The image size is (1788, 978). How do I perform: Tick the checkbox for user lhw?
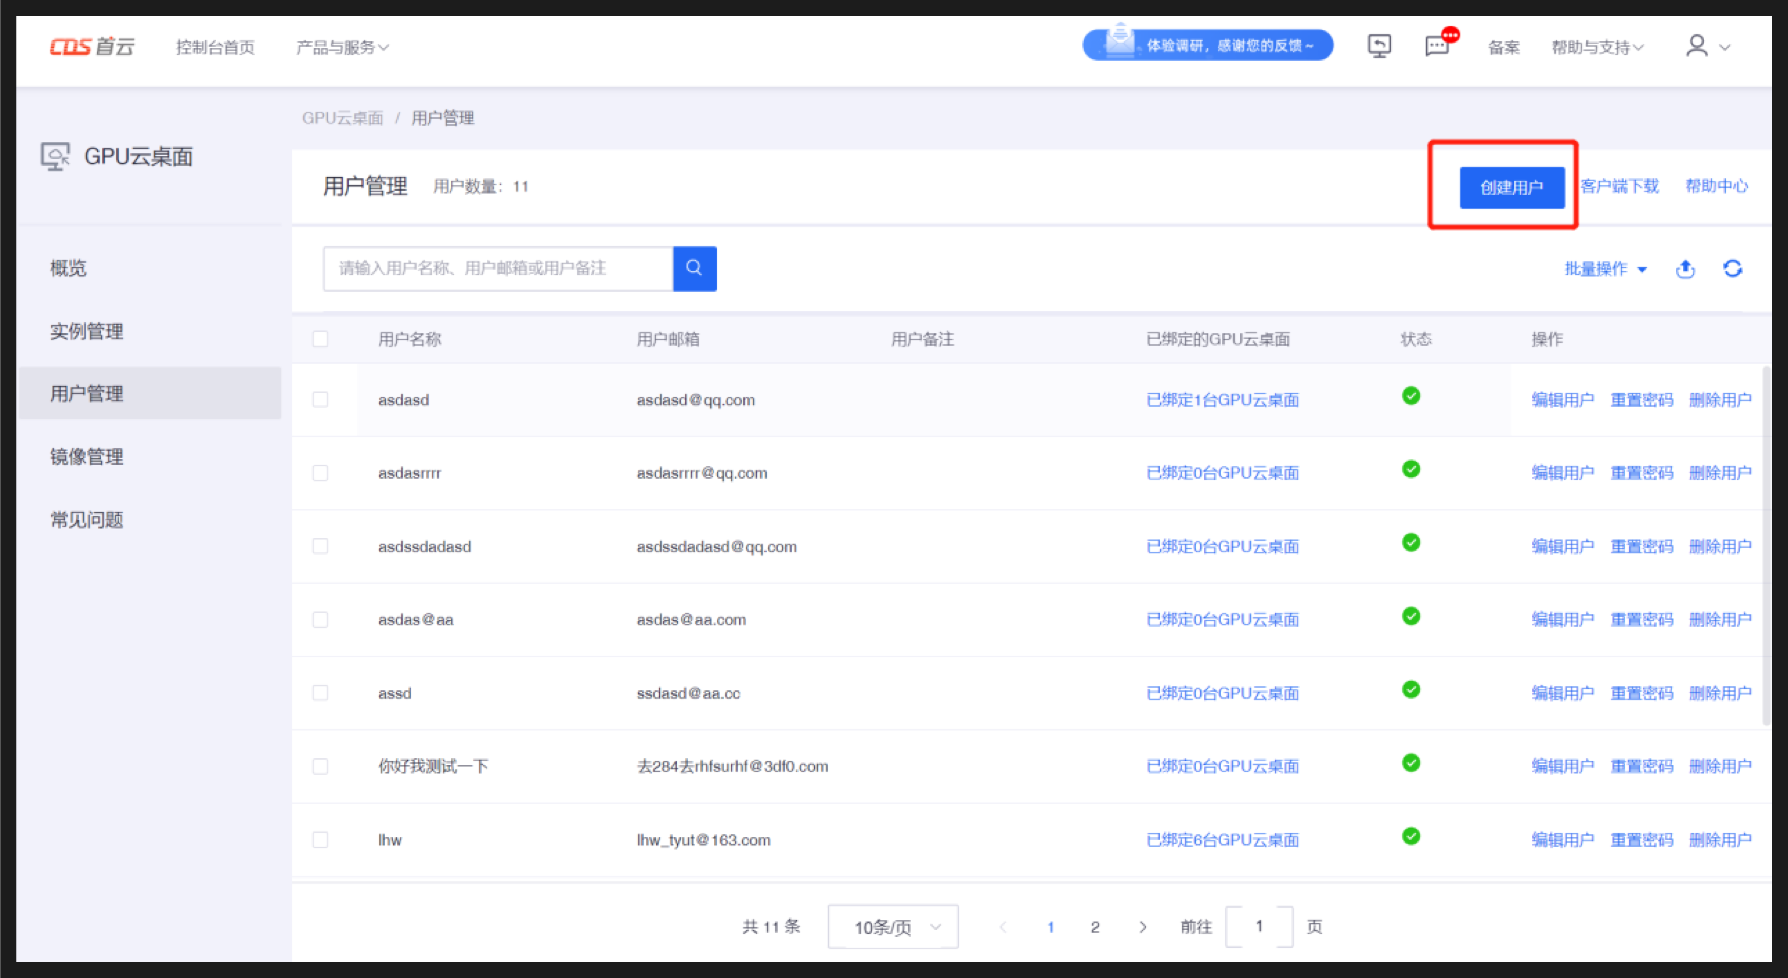(x=320, y=840)
